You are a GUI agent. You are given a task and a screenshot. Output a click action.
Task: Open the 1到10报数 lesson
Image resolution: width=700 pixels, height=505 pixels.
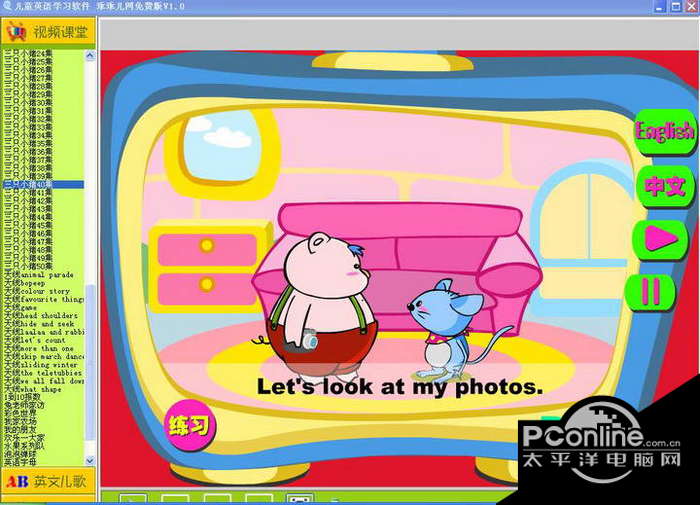[x=22, y=397]
